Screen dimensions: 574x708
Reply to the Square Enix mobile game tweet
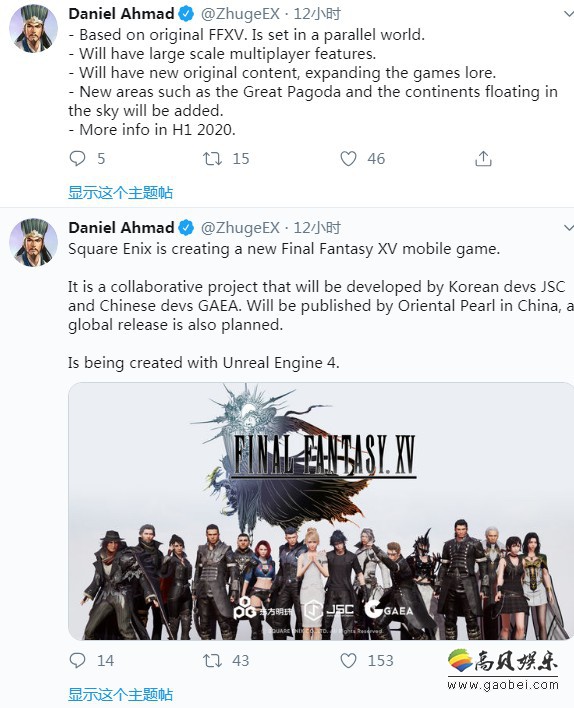tap(77, 661)
